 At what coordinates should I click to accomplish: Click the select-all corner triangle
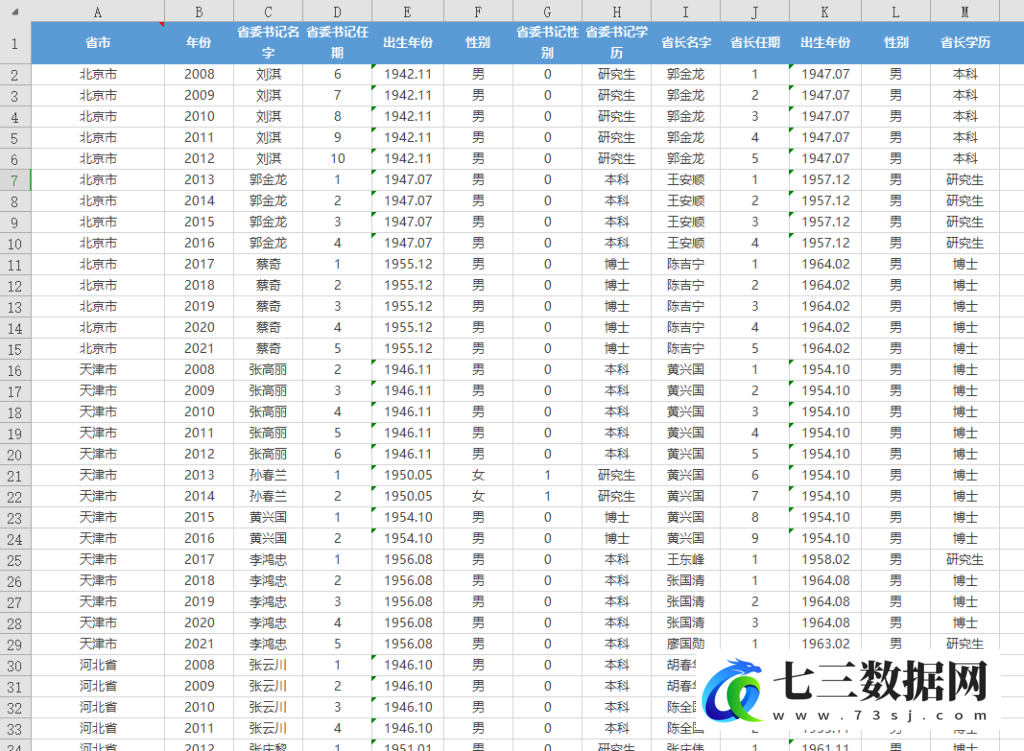click(15, 11)
